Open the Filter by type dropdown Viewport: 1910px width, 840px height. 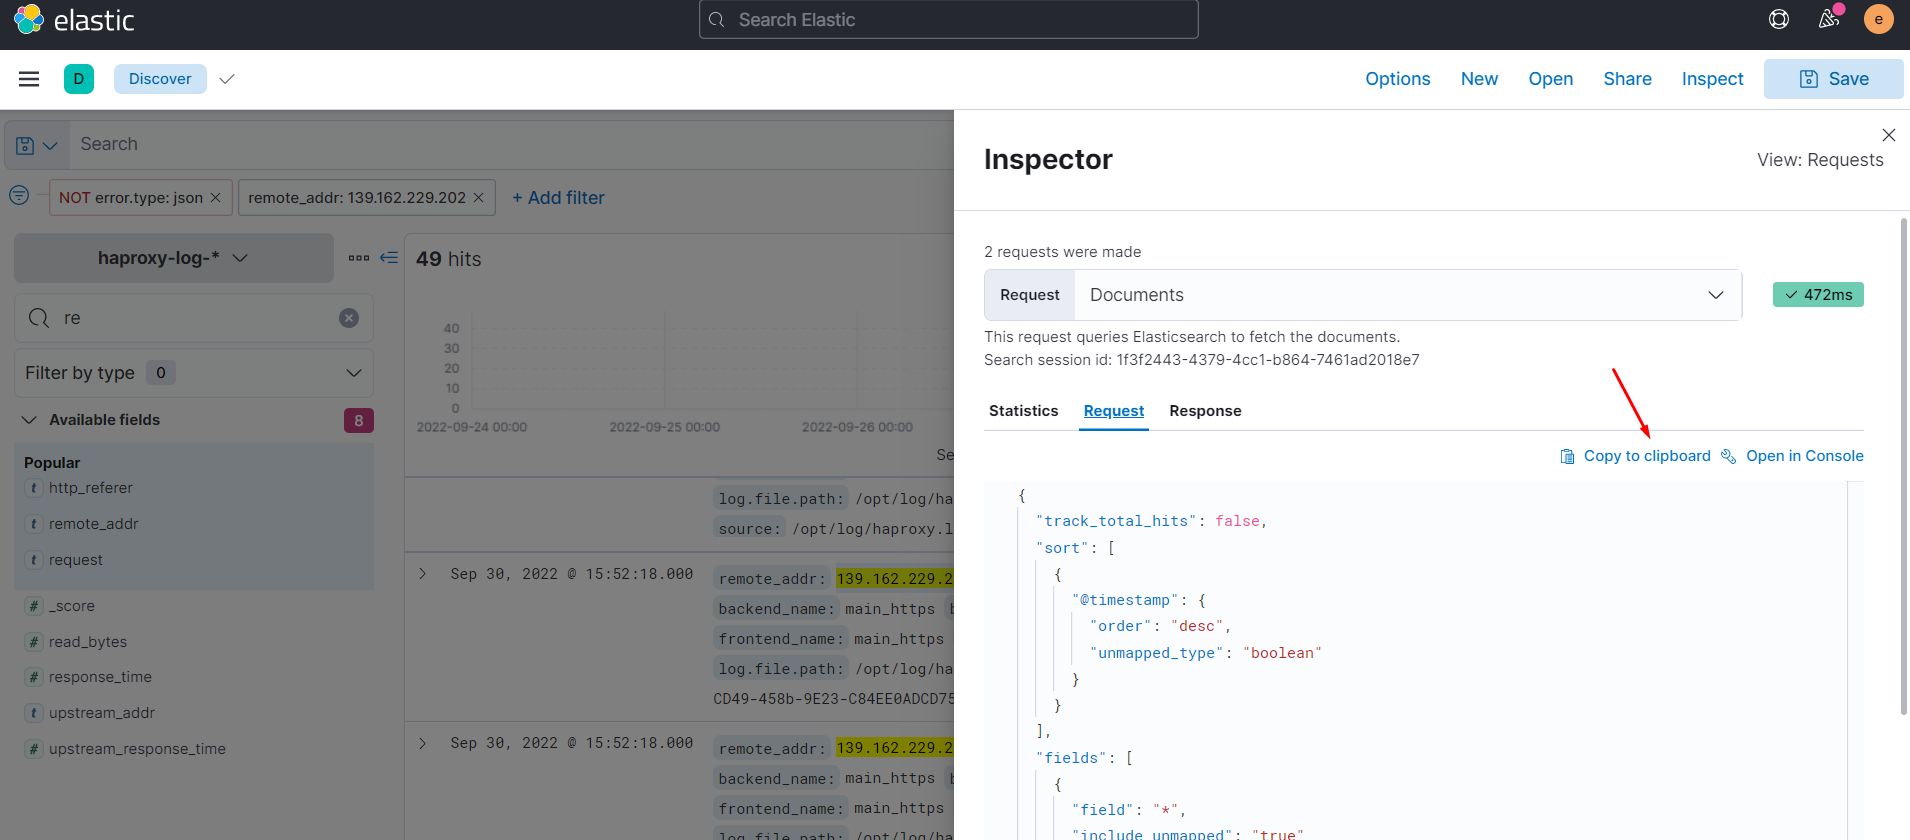click(194, 373)
